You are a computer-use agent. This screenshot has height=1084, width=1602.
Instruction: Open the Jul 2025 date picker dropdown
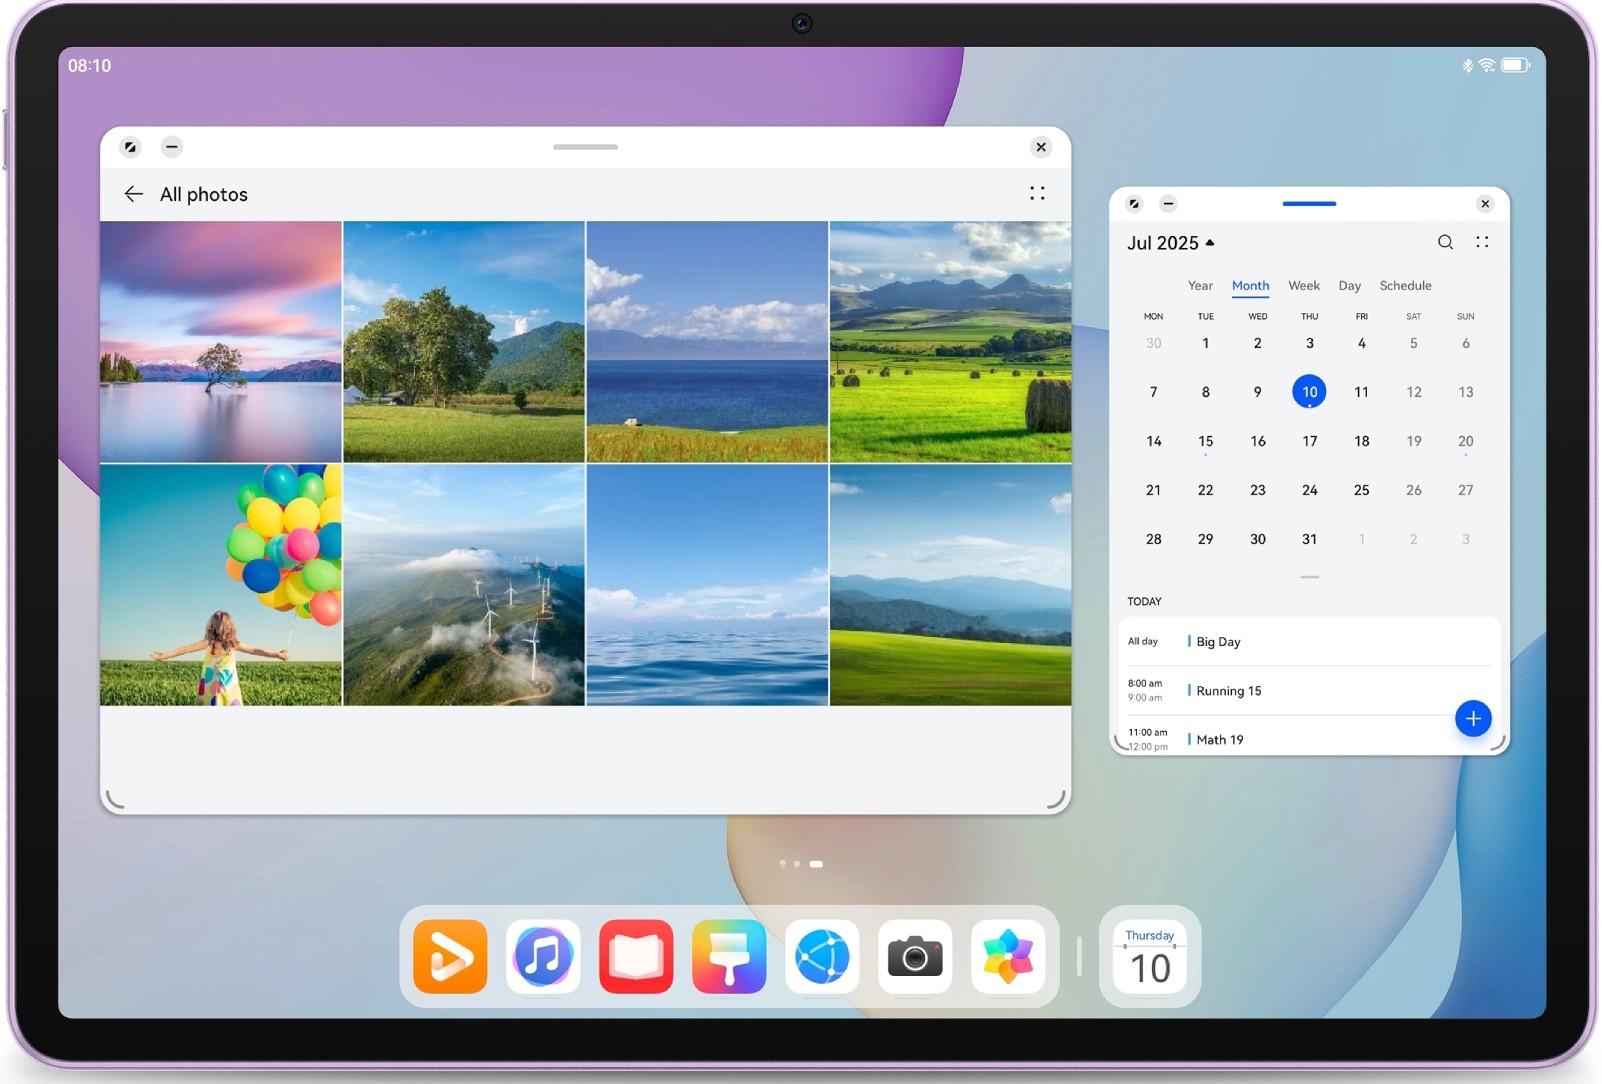pyautogui.click(x=1170, y=243)
